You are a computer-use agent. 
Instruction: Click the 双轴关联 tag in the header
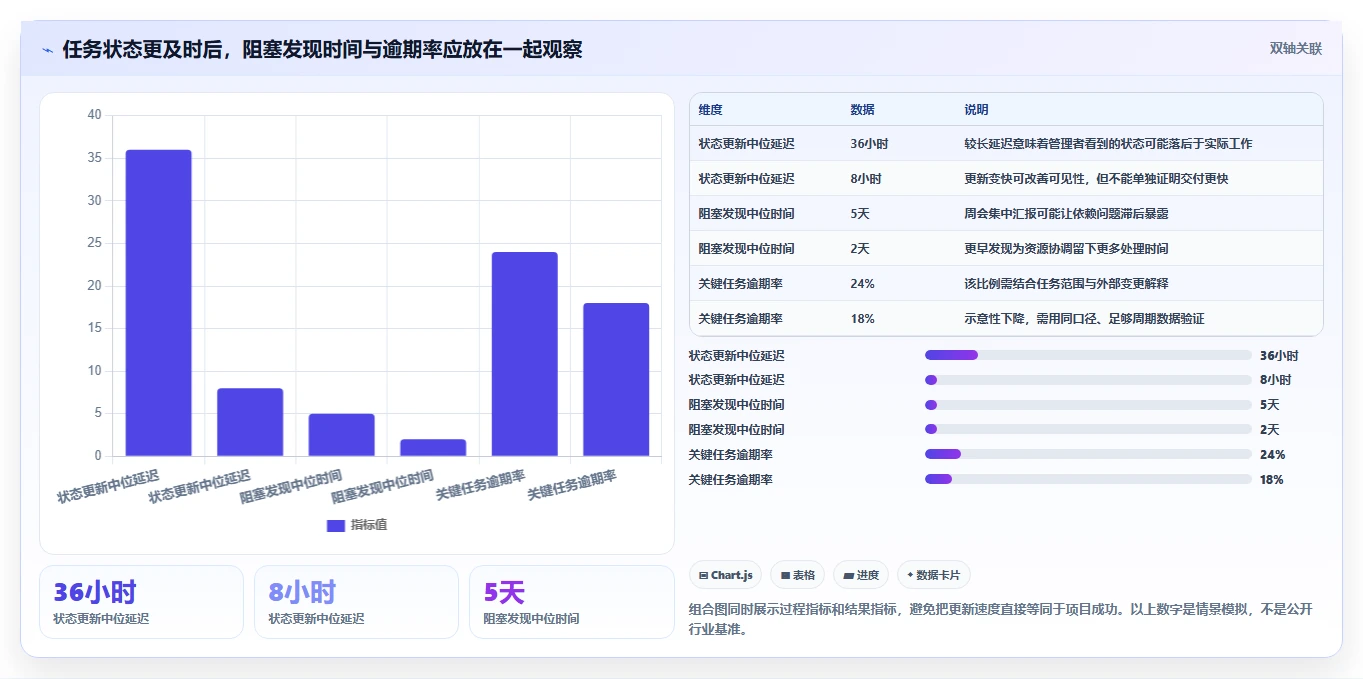pyautogui.click(x=1296, y=48)
